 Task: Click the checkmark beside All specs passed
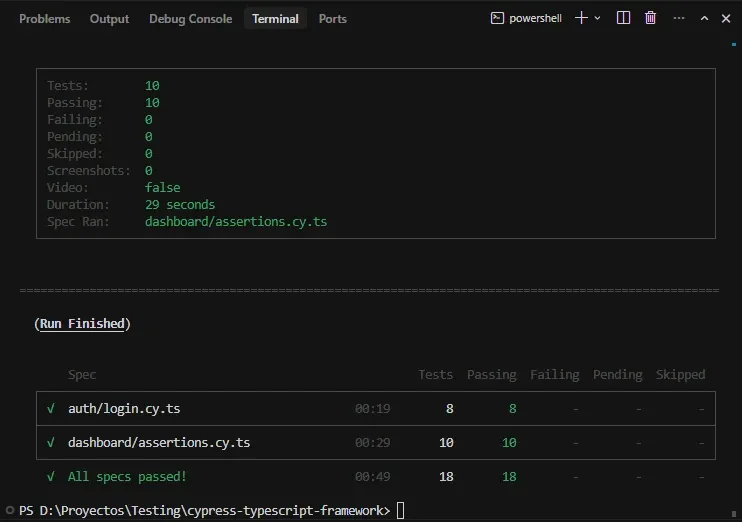[51, 477]
